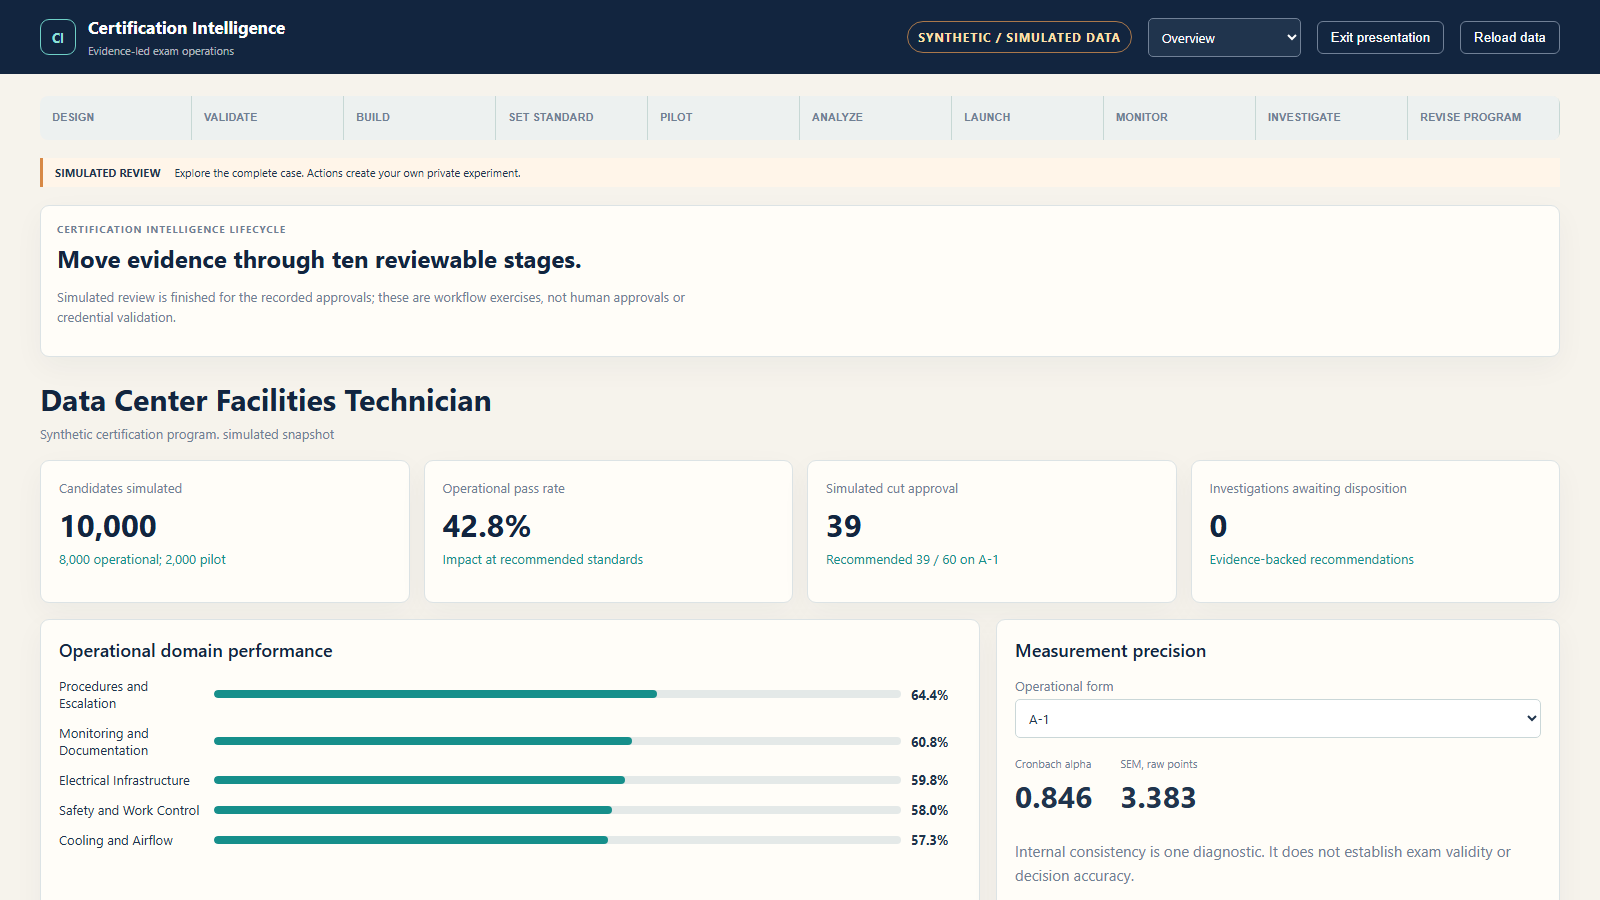Image resolution: width=1600 pixels, height=900 pixels.
Task: Open the Pilot stage tab
Action: point(724,117)
